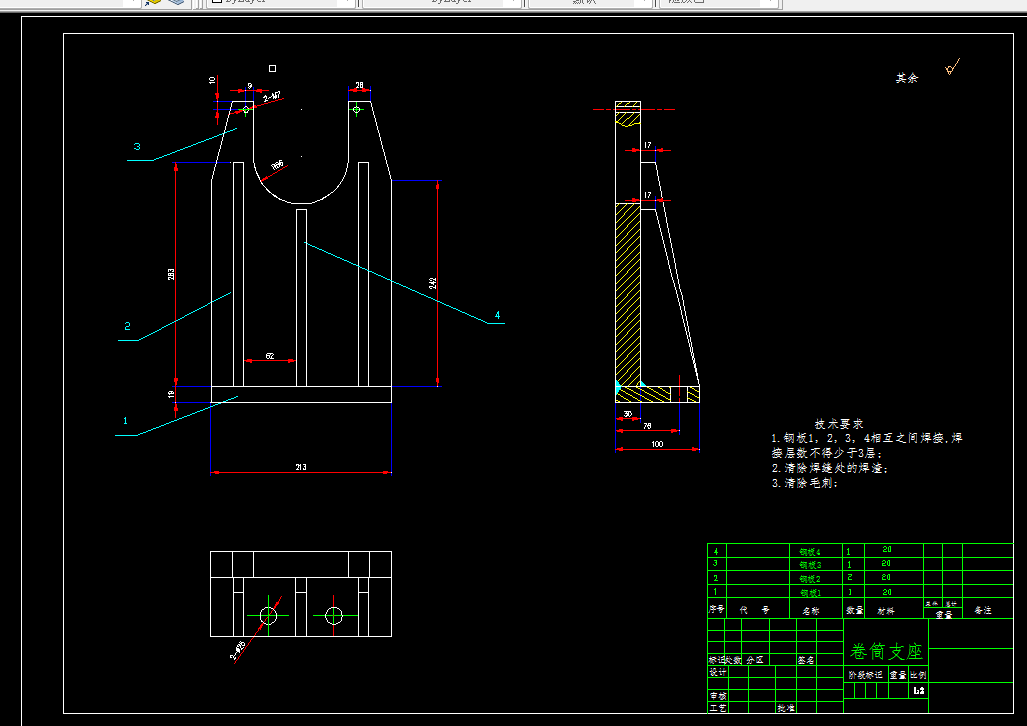Click technical requirement line 3 清除毛刺
This screenshot has width=1027, height=726.
pyautogui.click(x=805, y=483)
